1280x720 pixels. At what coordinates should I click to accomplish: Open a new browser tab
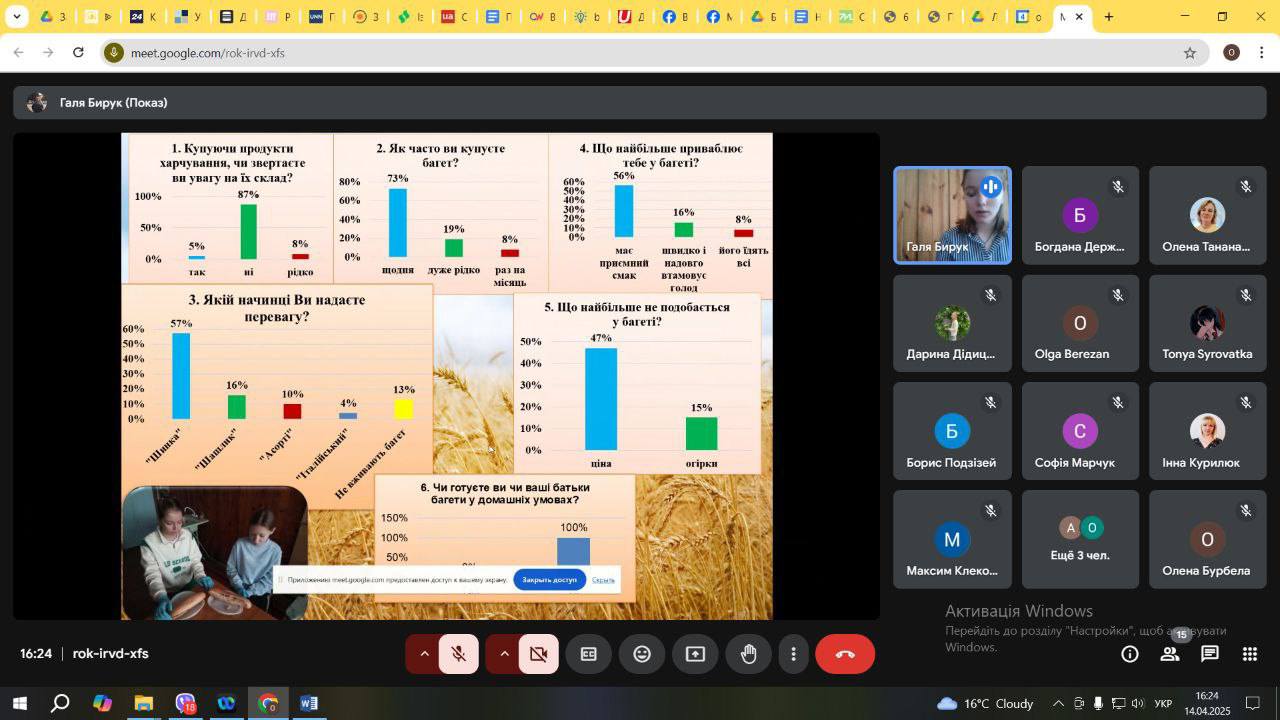[x=1108, y=17]
